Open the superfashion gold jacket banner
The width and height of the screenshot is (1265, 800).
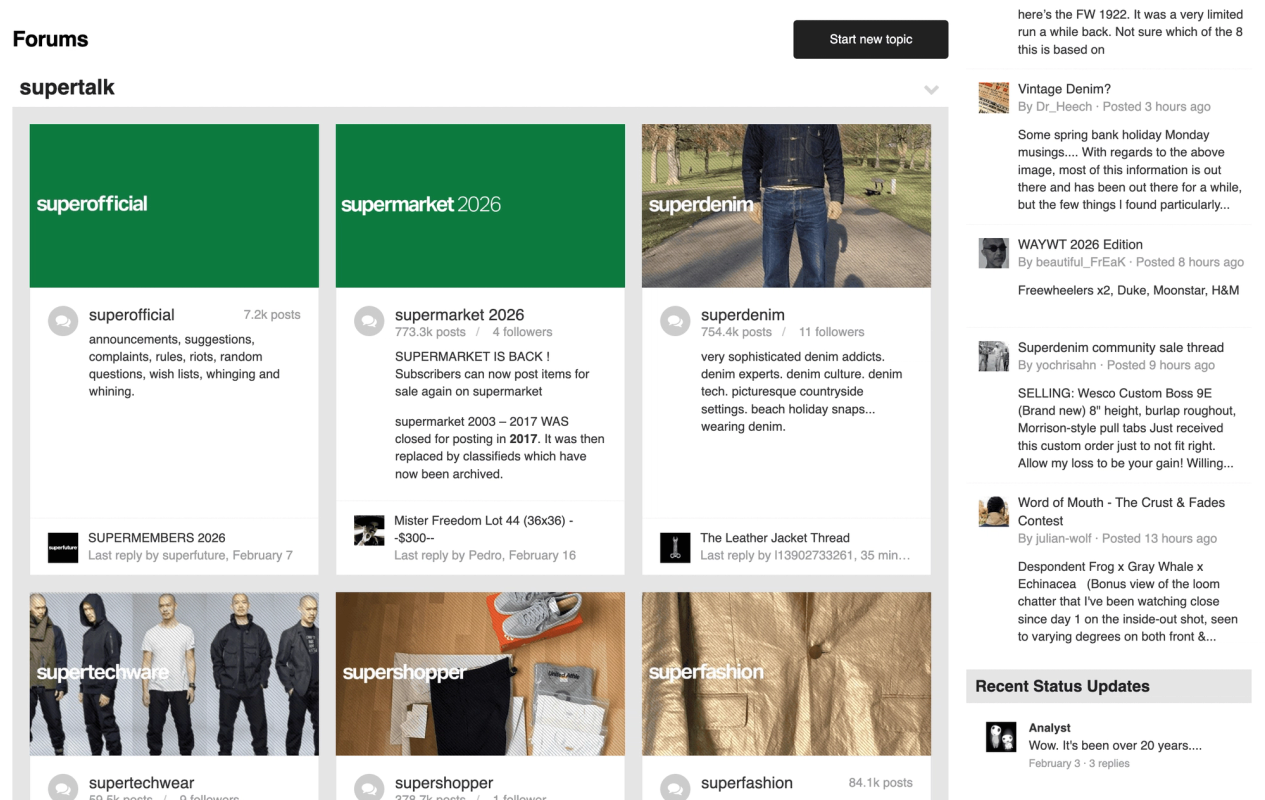coord(786,674)
